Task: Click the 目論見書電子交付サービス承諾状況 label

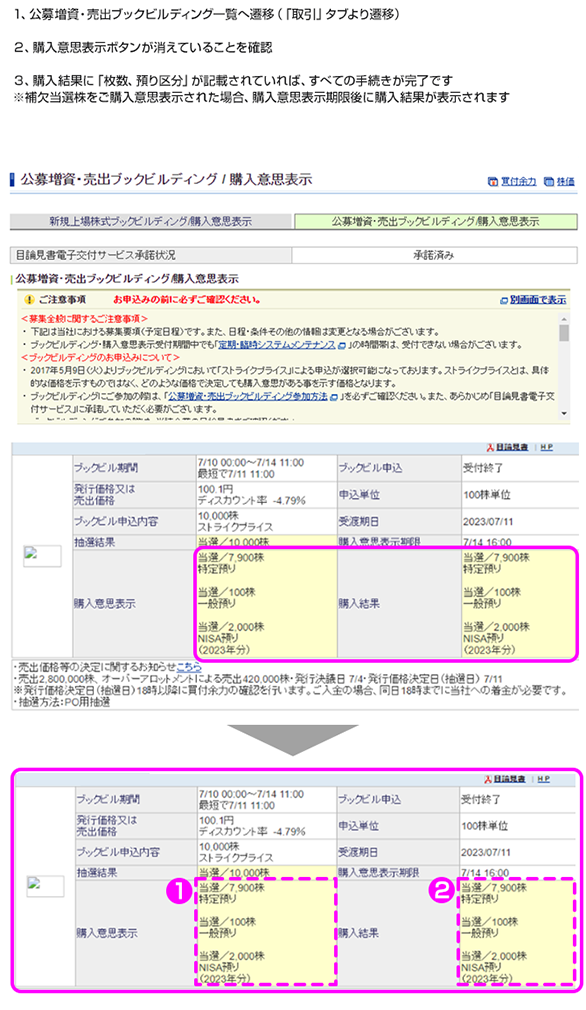Action: pos(96,255)
